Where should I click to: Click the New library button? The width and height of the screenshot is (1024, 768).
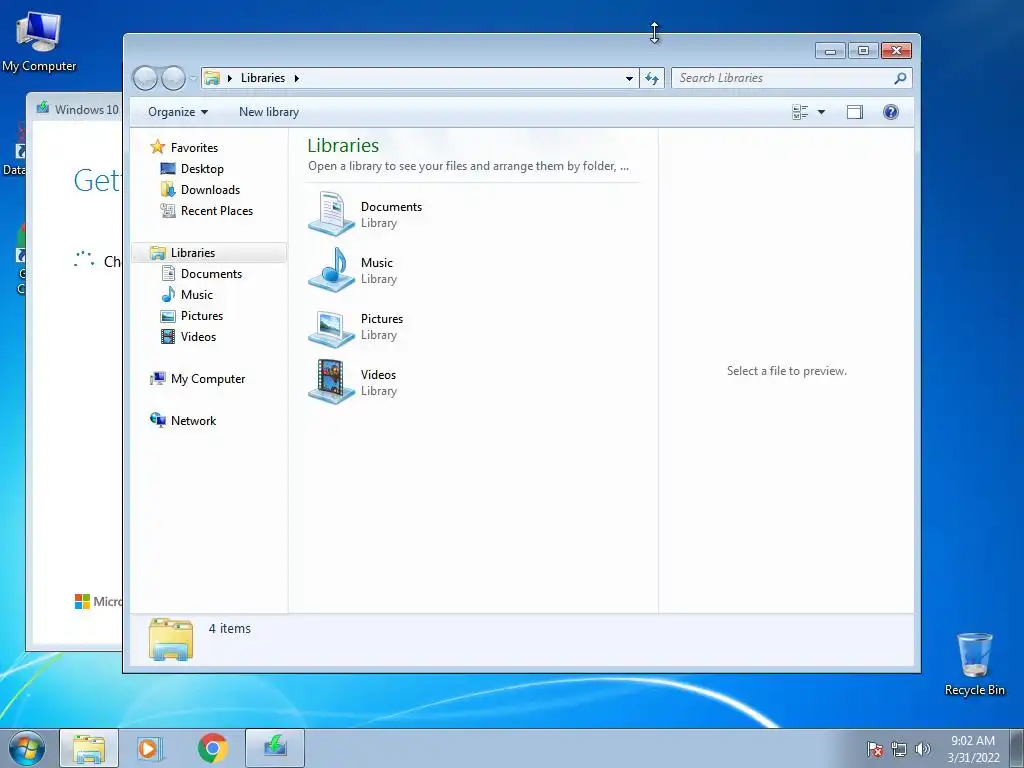coord(269,112)
